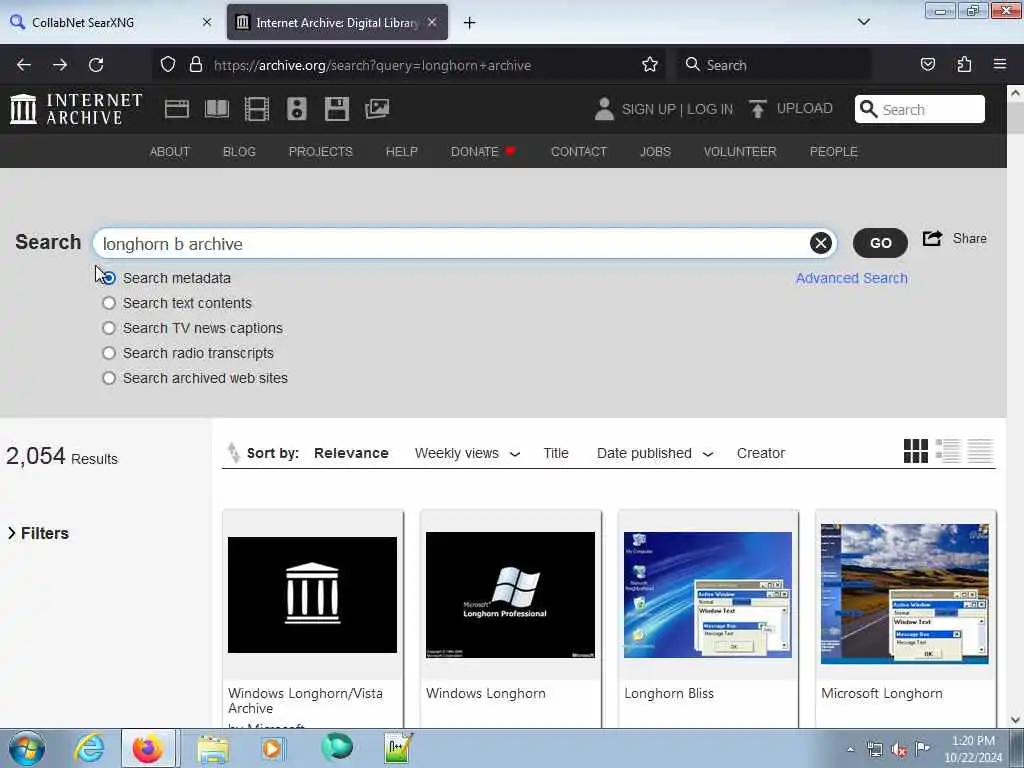Viewport: 1024px width, 768px height.
Task: Open the ABOUT menu item
Action: tap(170, 152)
